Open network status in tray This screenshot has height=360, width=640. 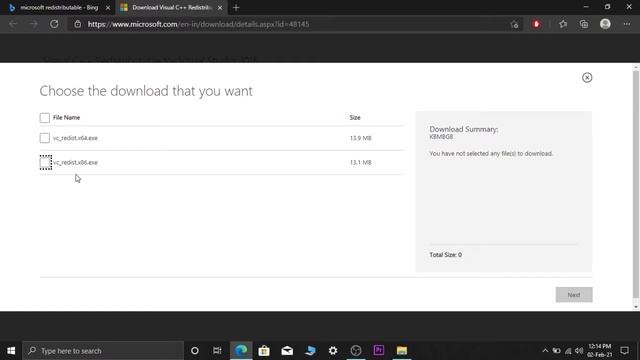point(568,351)
